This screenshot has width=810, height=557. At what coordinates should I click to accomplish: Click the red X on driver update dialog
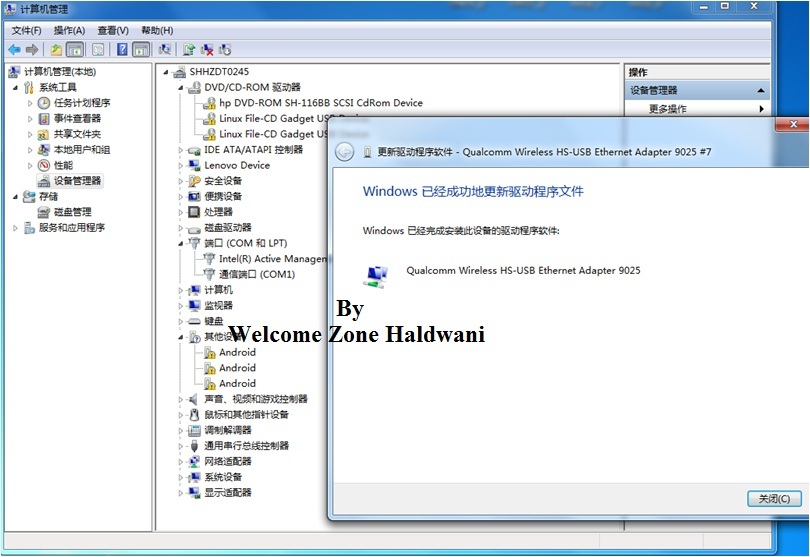(793, 124)
